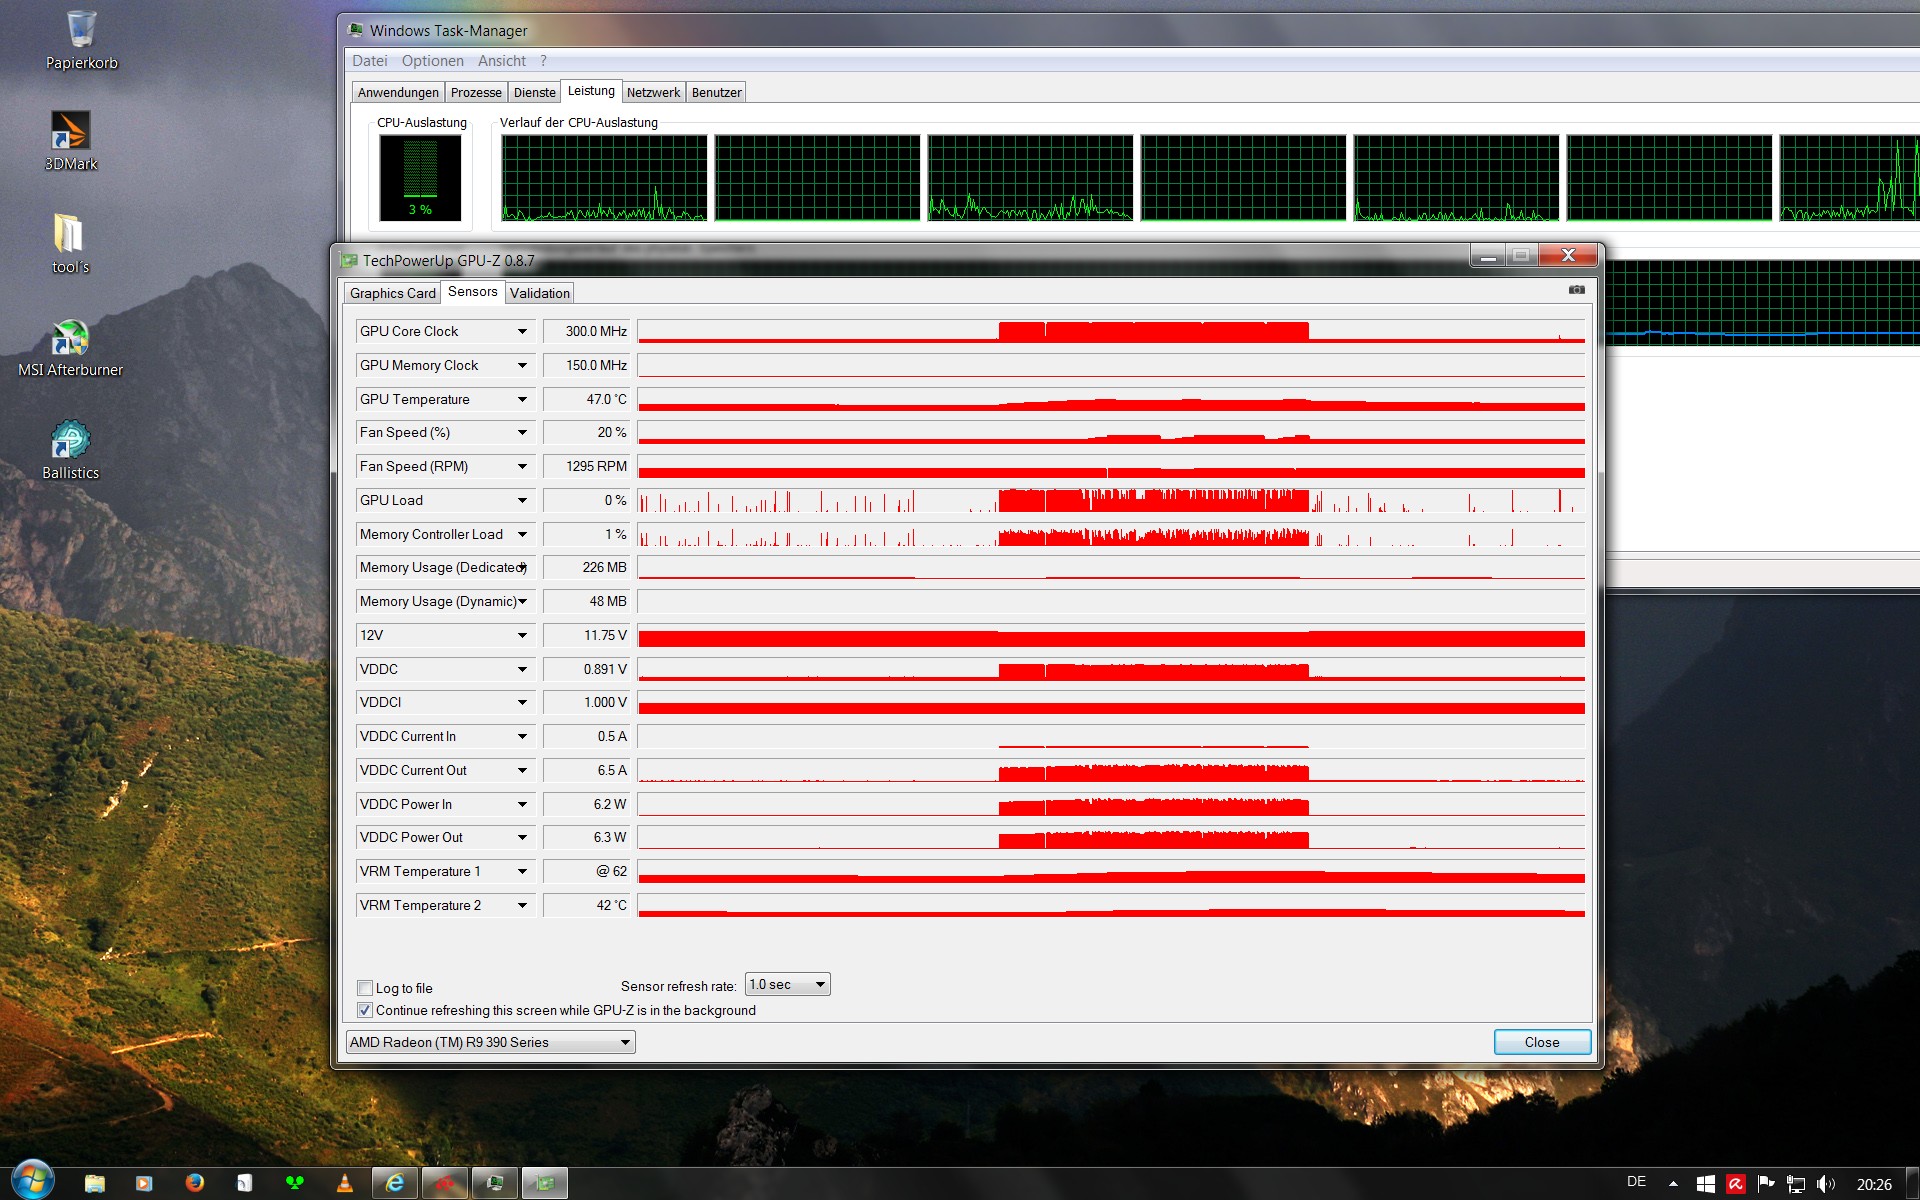Screen dimensions: 1920x1200
Task: Open the Ballistics desktop shortcut
Action: [70, 442]
